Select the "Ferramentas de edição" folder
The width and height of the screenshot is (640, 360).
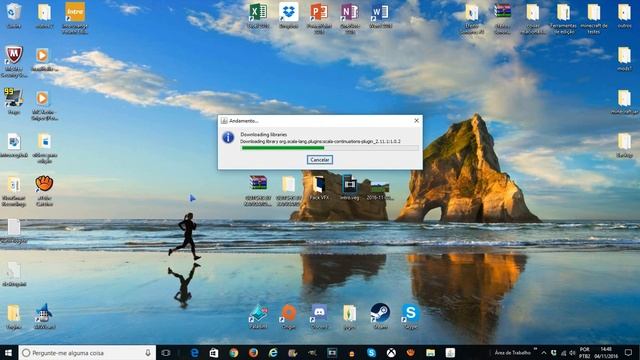(564, 18)
